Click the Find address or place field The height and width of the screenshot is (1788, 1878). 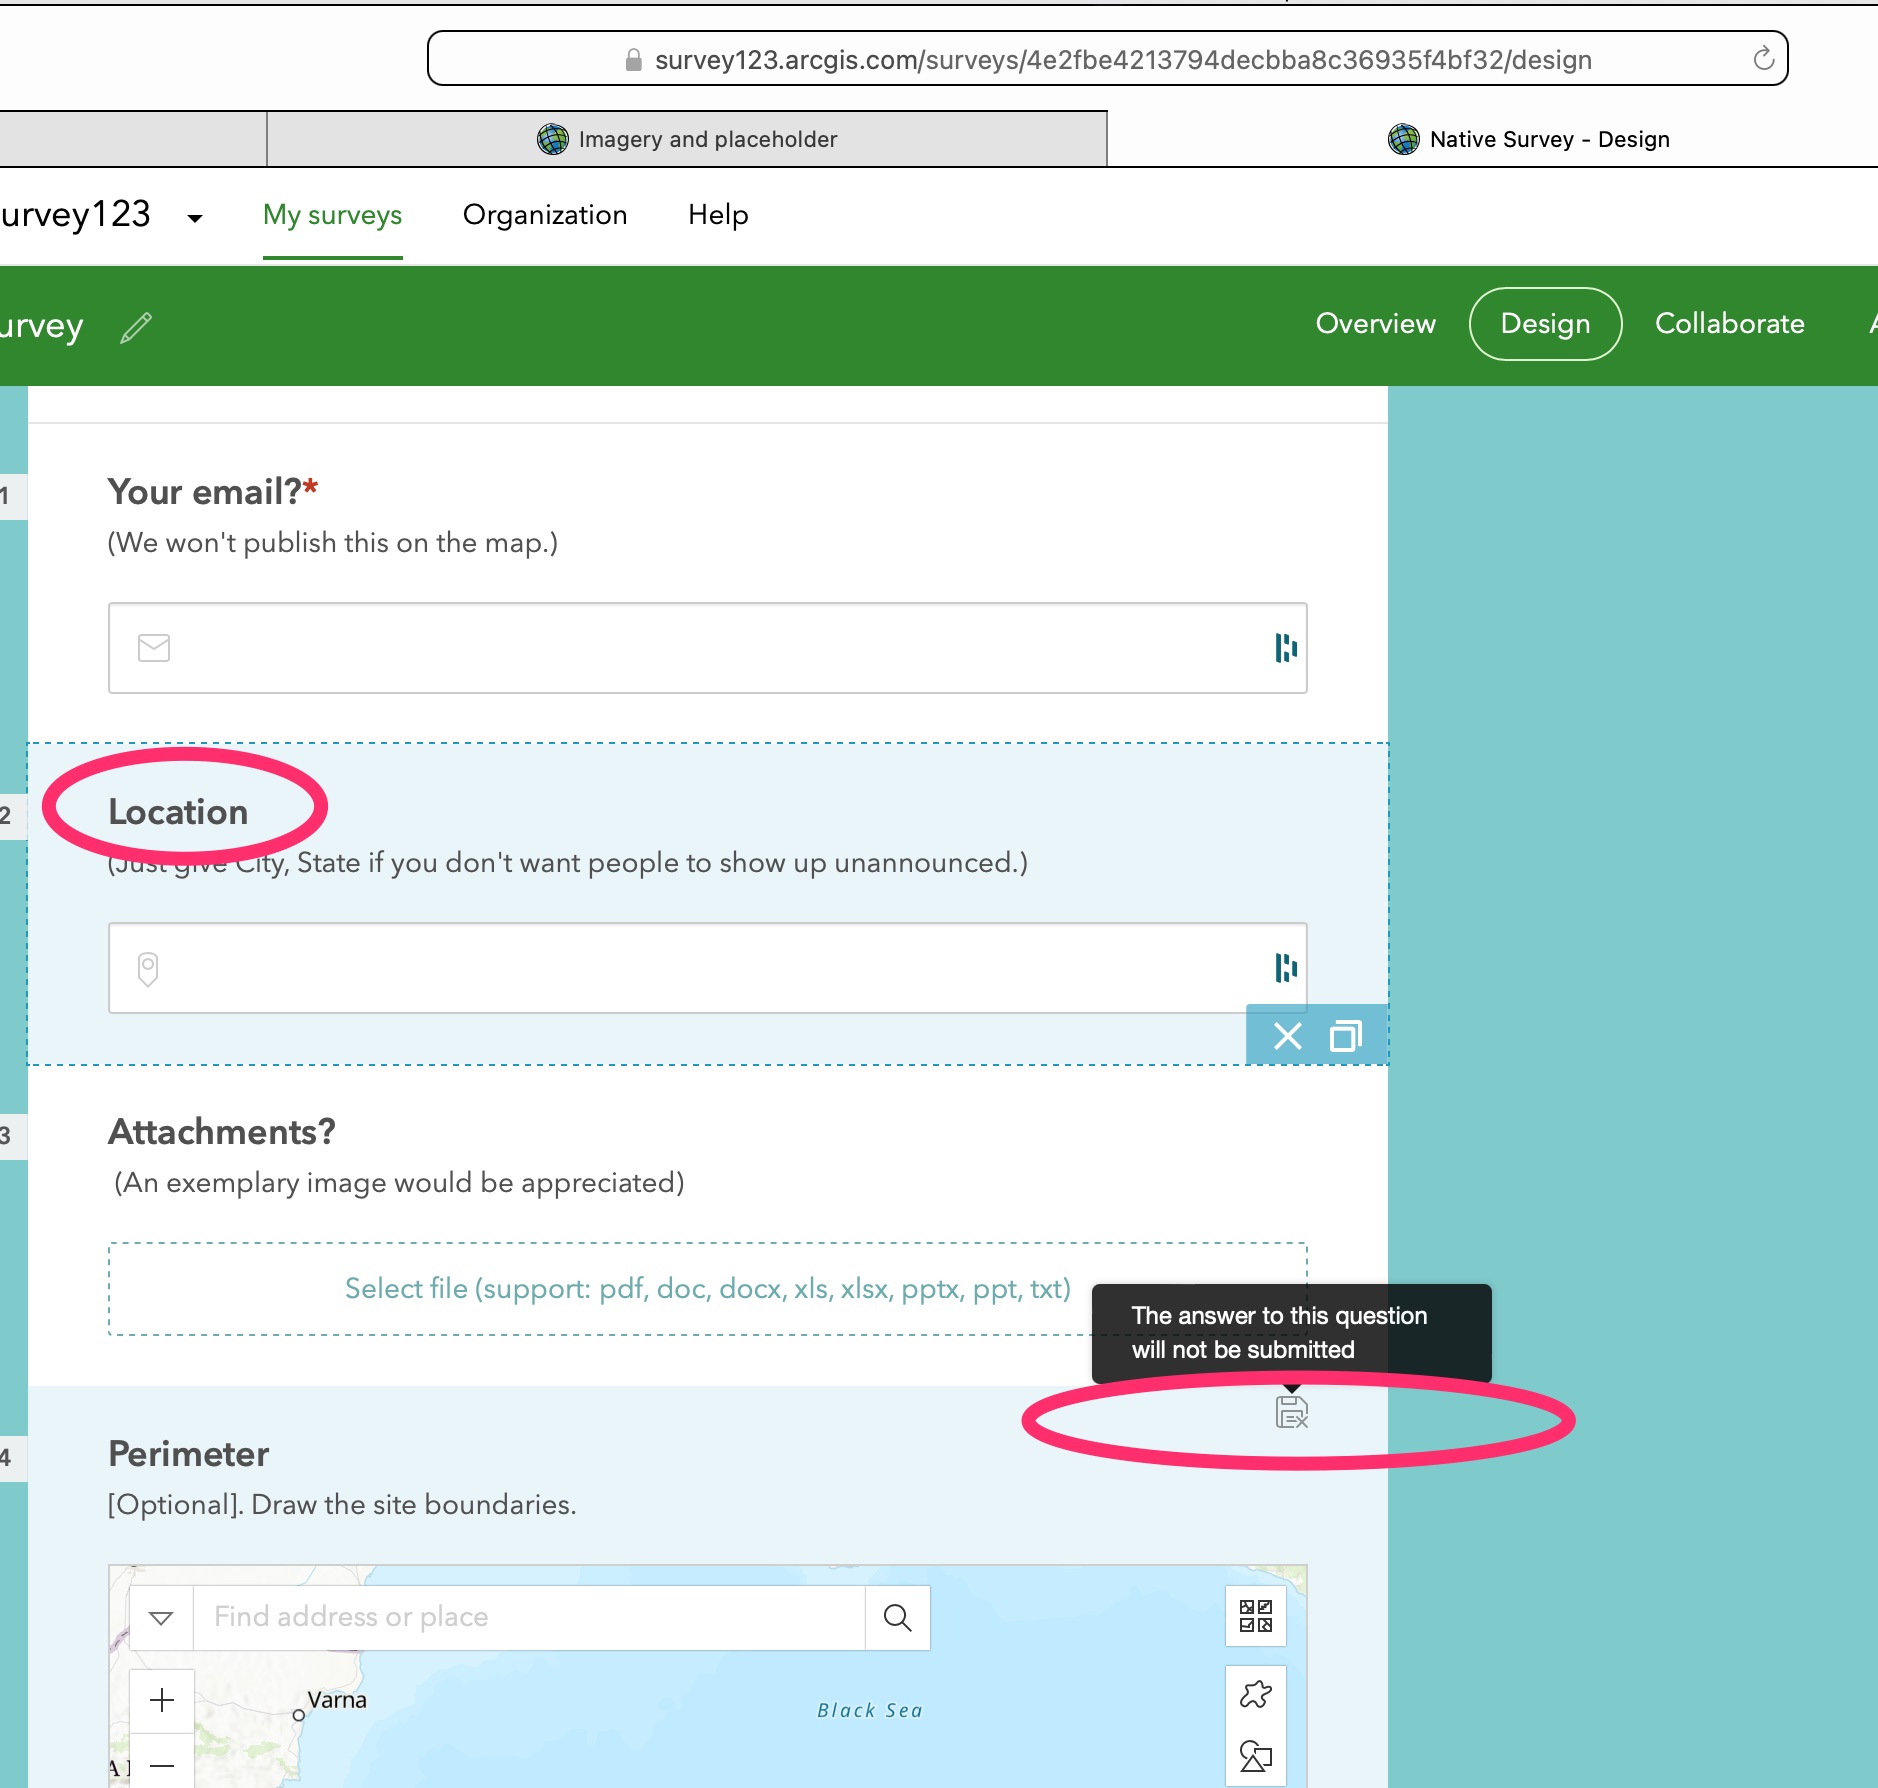click(x=450, y=1617)
